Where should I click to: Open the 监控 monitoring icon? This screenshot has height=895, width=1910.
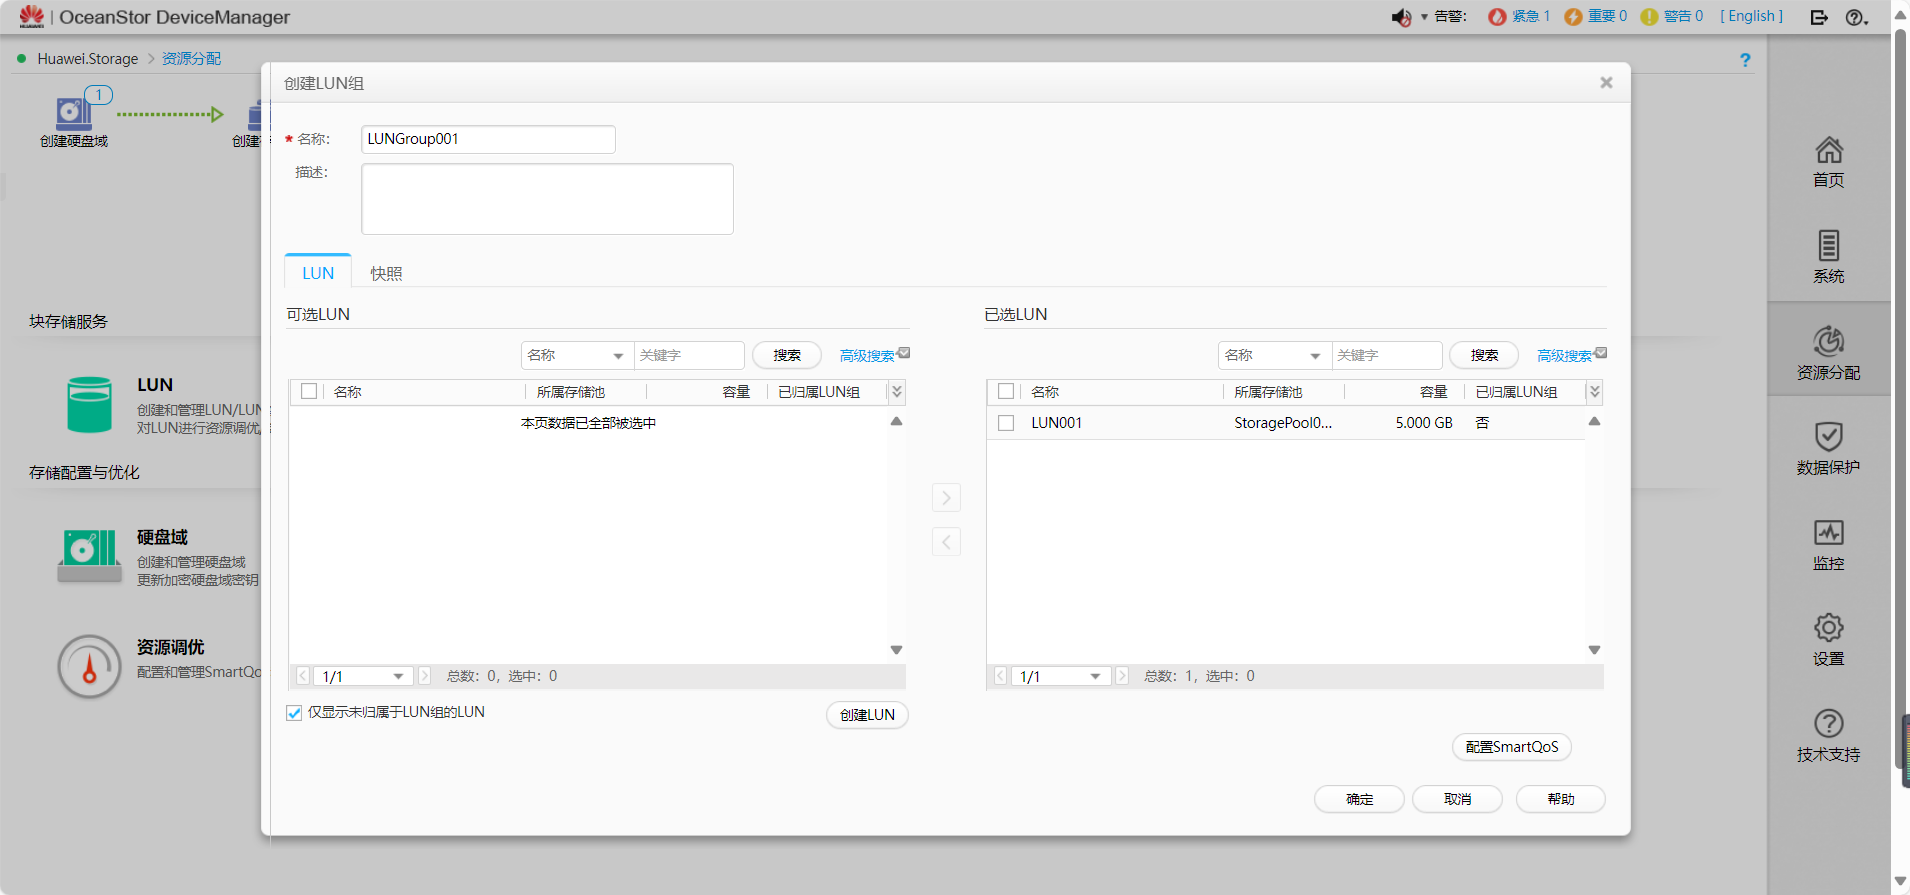(x=1828, y=534)
